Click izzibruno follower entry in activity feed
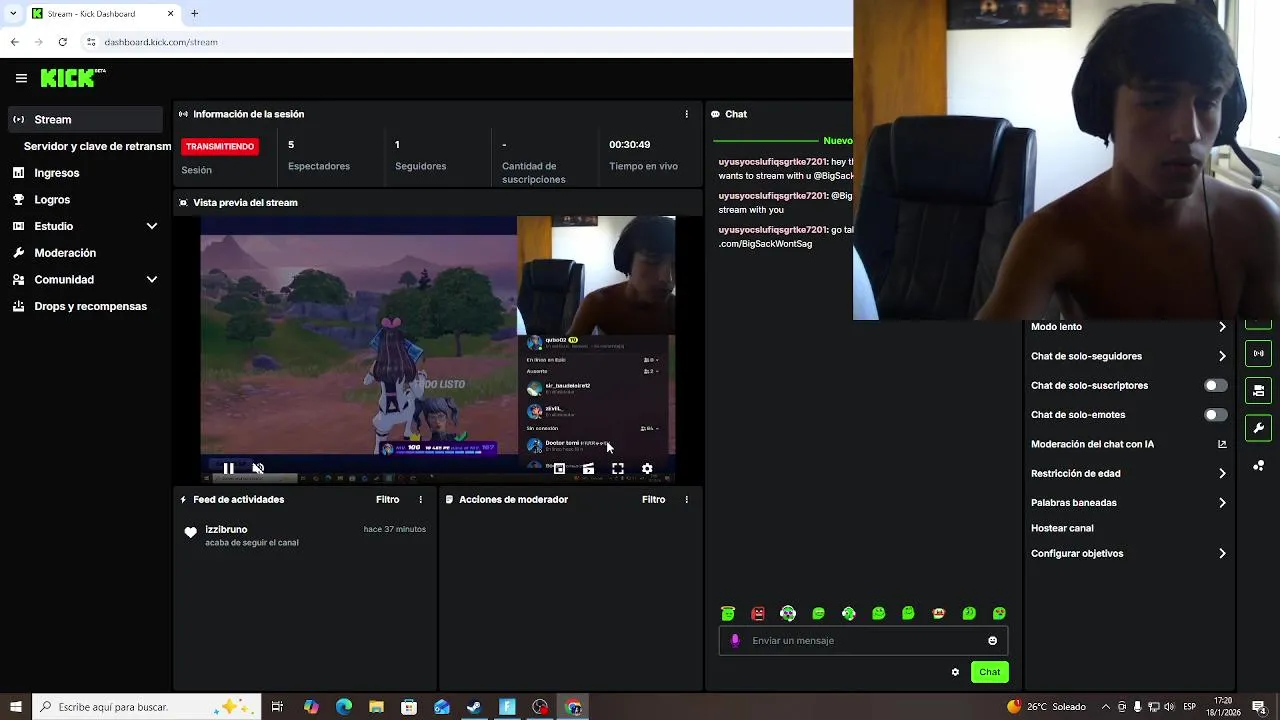This screenshot has height=720, width=1280. (x=305, y=535)
